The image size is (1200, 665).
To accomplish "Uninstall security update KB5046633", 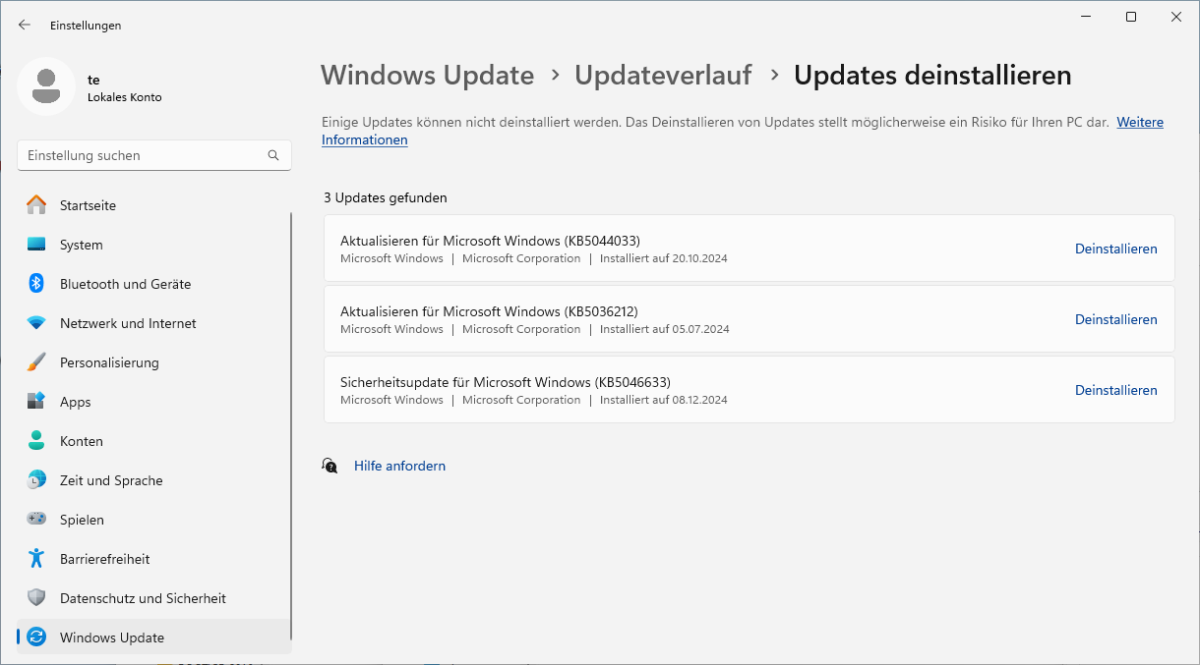I will tap(1116, 390).
